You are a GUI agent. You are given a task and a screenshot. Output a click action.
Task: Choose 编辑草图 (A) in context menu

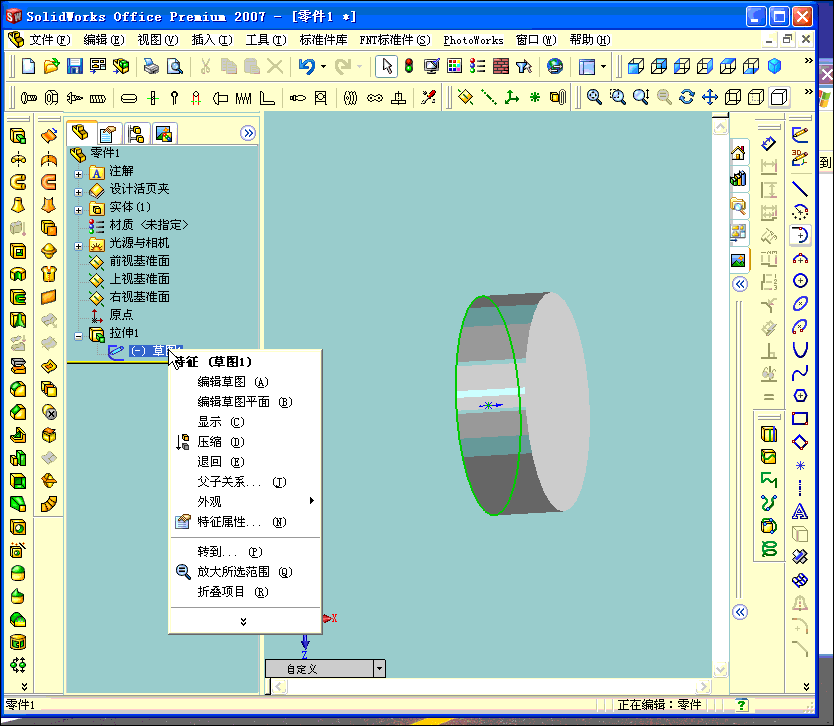pos(245,382)
